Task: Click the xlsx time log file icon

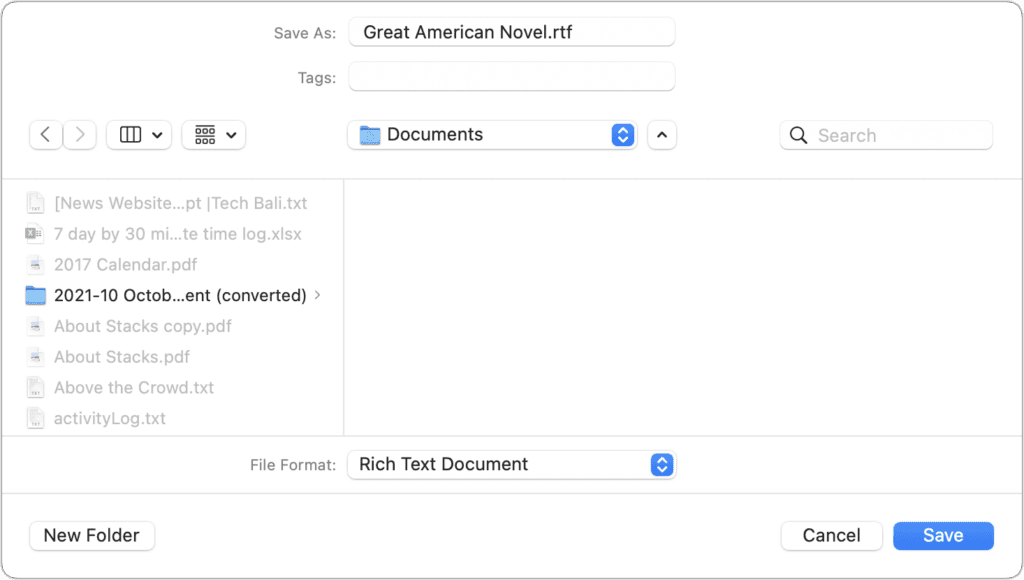Action: pos(36,233)
